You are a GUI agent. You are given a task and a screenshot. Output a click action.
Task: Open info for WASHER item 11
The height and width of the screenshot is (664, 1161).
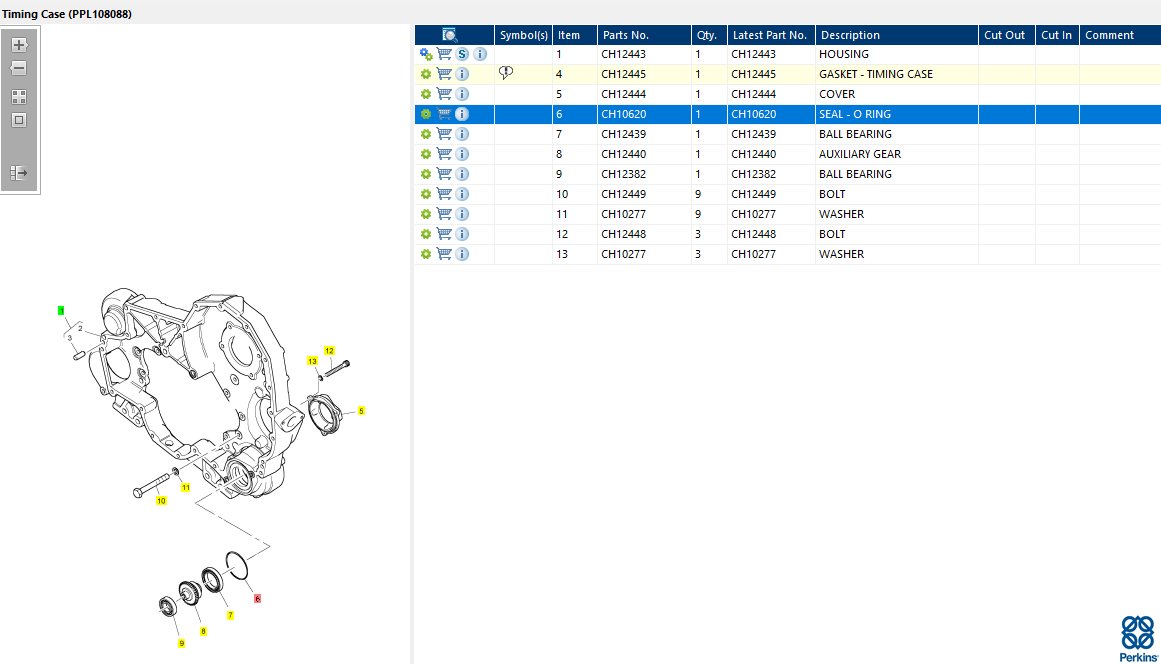tap(462, 214)
